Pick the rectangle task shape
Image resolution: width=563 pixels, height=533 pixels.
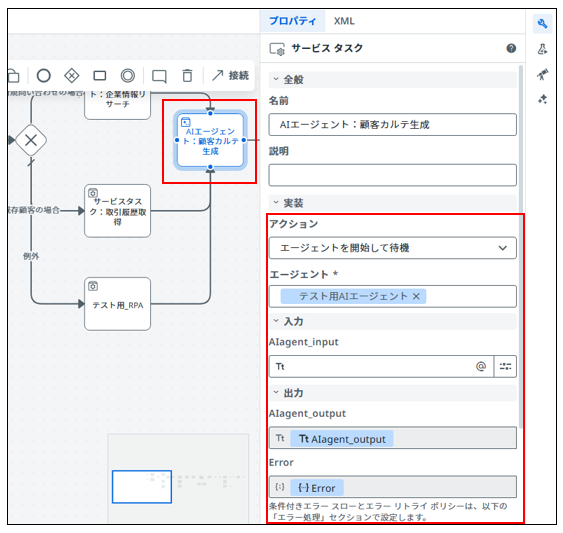point(99,76)
